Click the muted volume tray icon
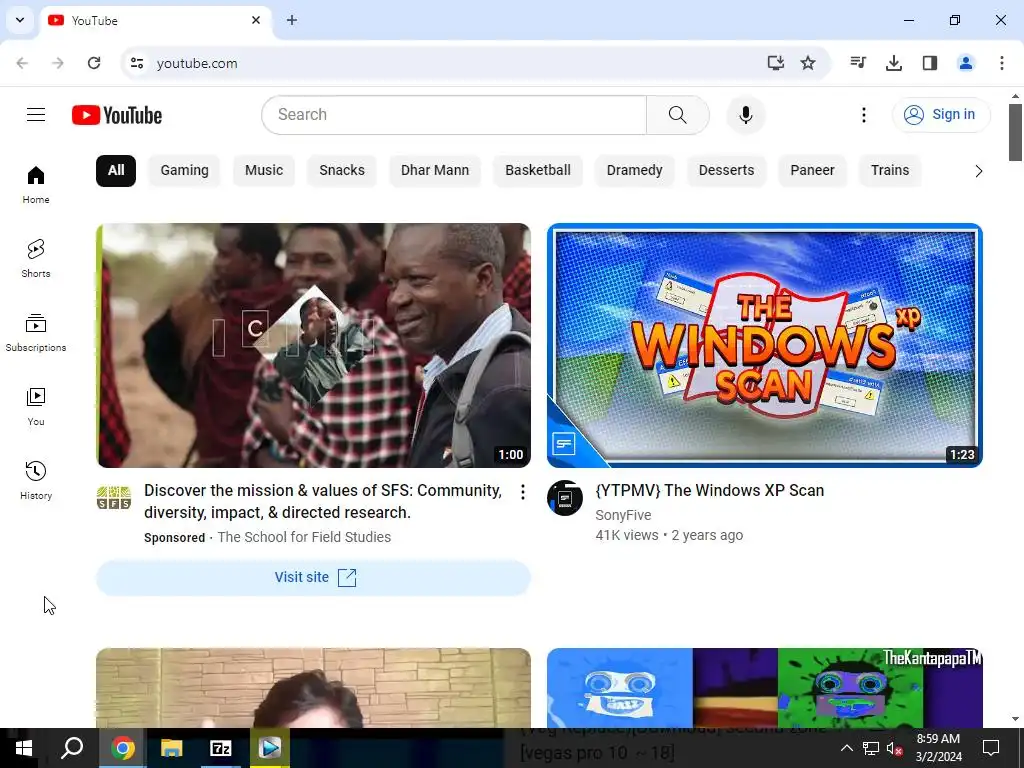This screenshot has width=1024, height=768. (x=894, y=748)
